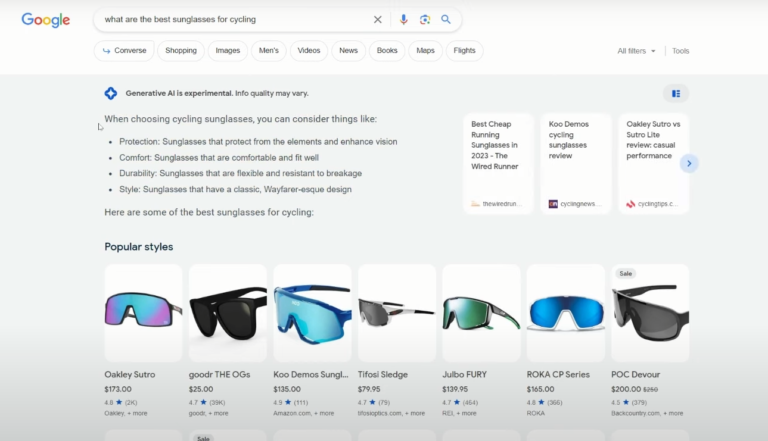Click the POC Devour product name
The width and height of the screenshot is (768, 441).
636,375
